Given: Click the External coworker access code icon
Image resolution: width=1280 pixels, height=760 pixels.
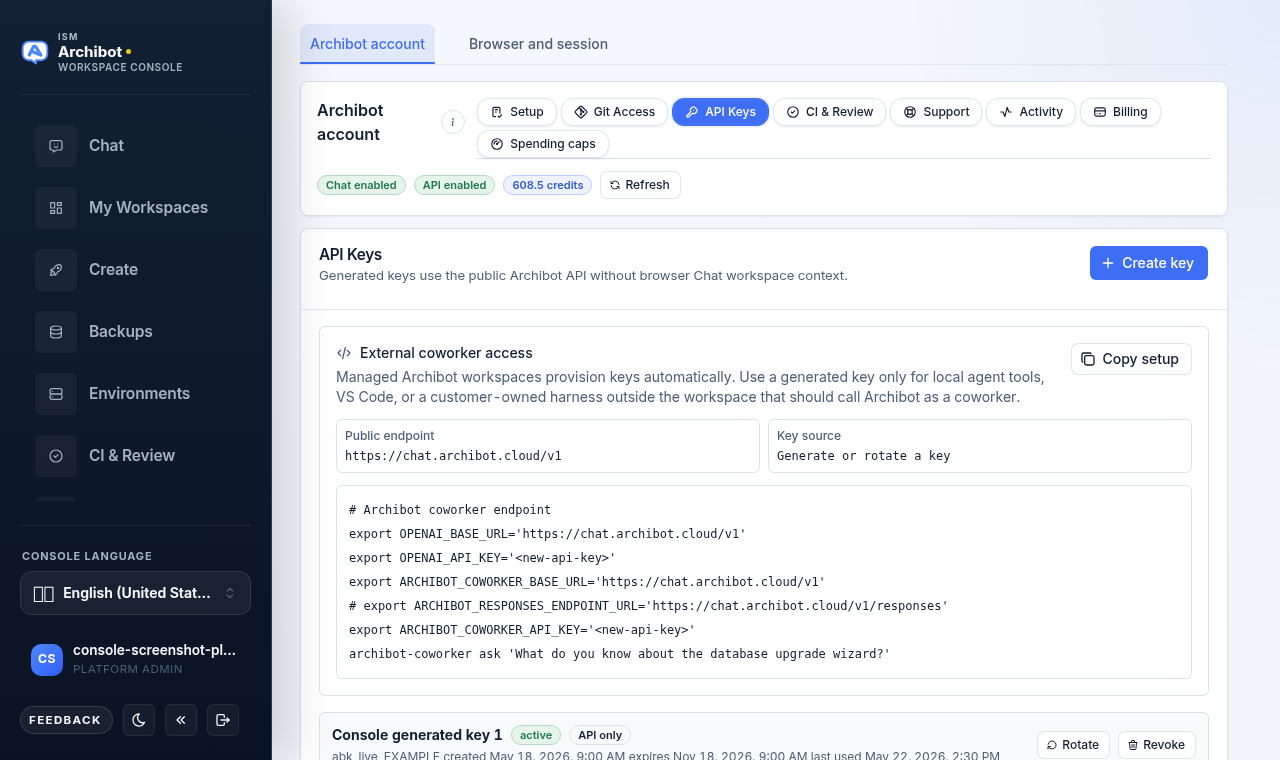Looking at the screenshot, I should [344, 353].
